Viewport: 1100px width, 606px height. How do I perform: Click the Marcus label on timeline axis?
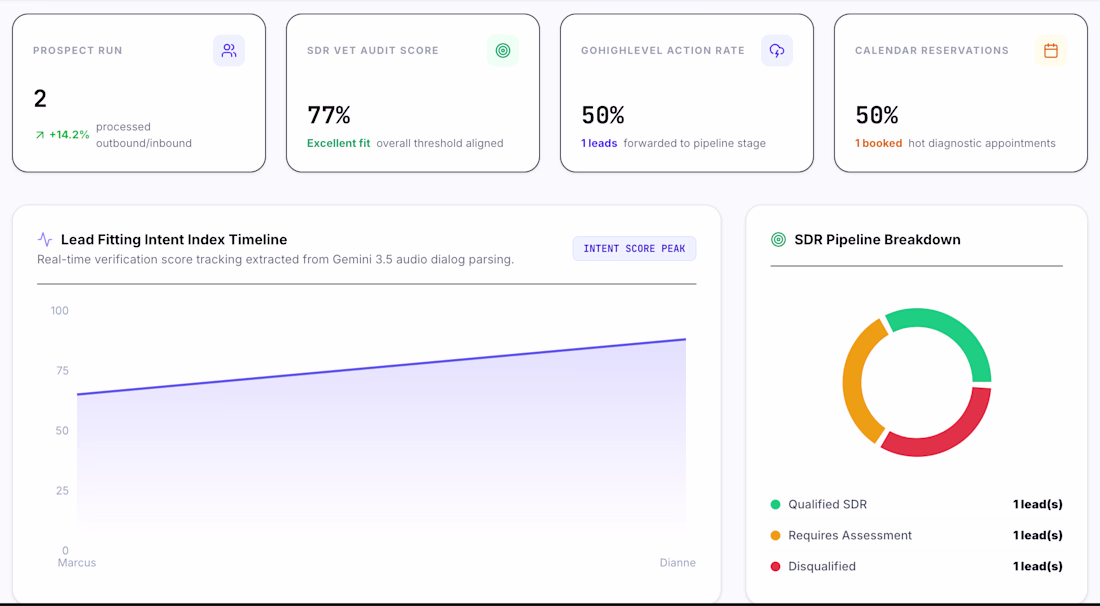76,563
